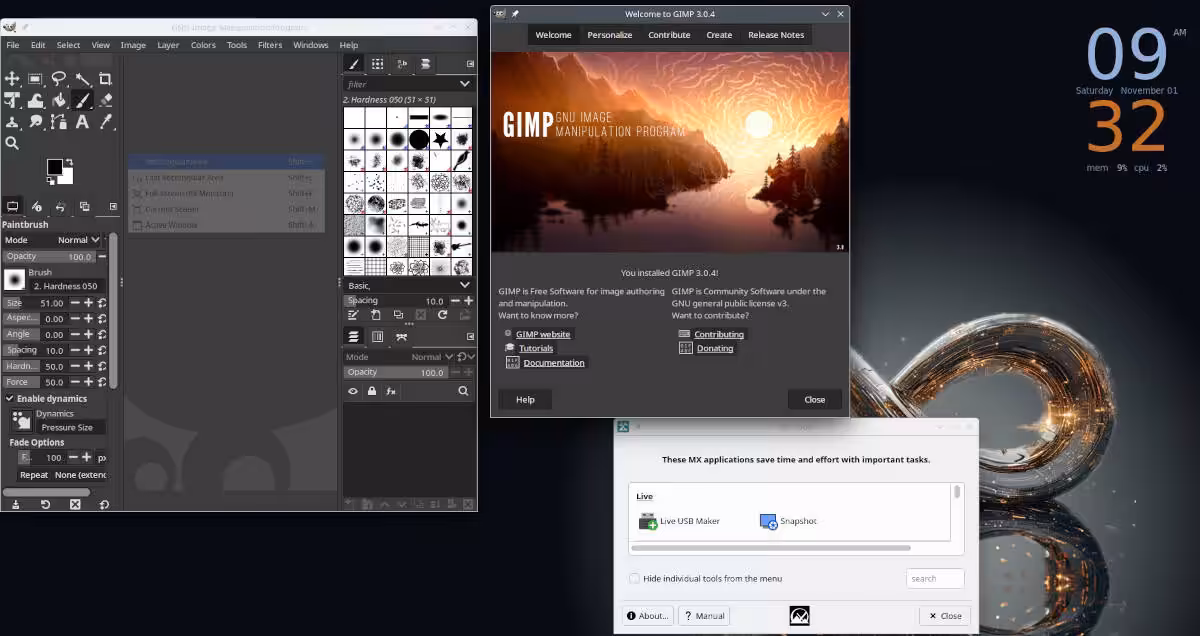
Task: Select the Fuzzy Select magic wand tool
Action: 82,79
